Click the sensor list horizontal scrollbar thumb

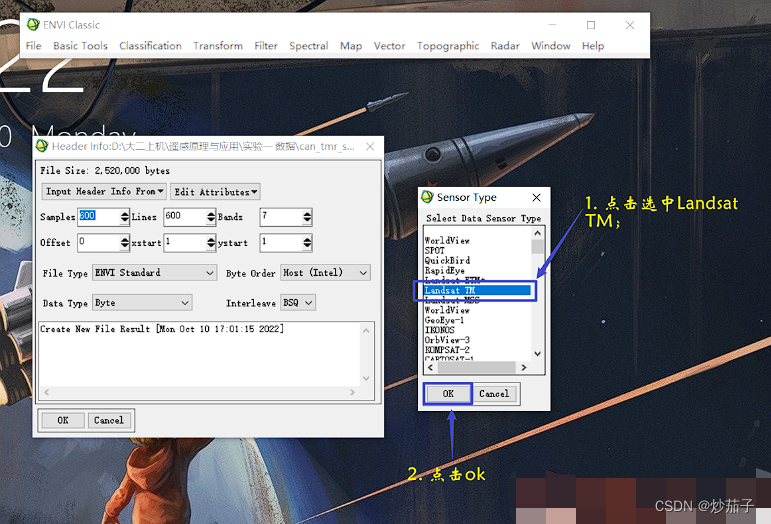(476, 367)
